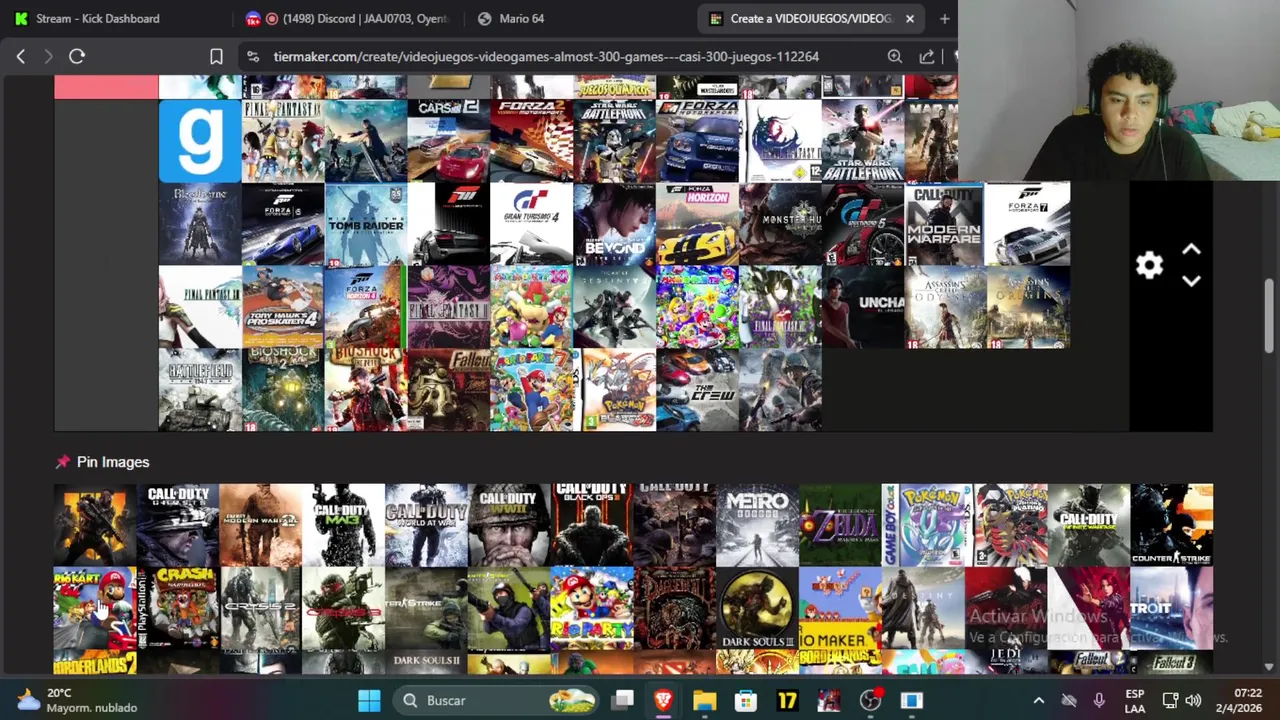
Task: Pick the Counter-Strike orange cover
Action: coord(1172,525)
